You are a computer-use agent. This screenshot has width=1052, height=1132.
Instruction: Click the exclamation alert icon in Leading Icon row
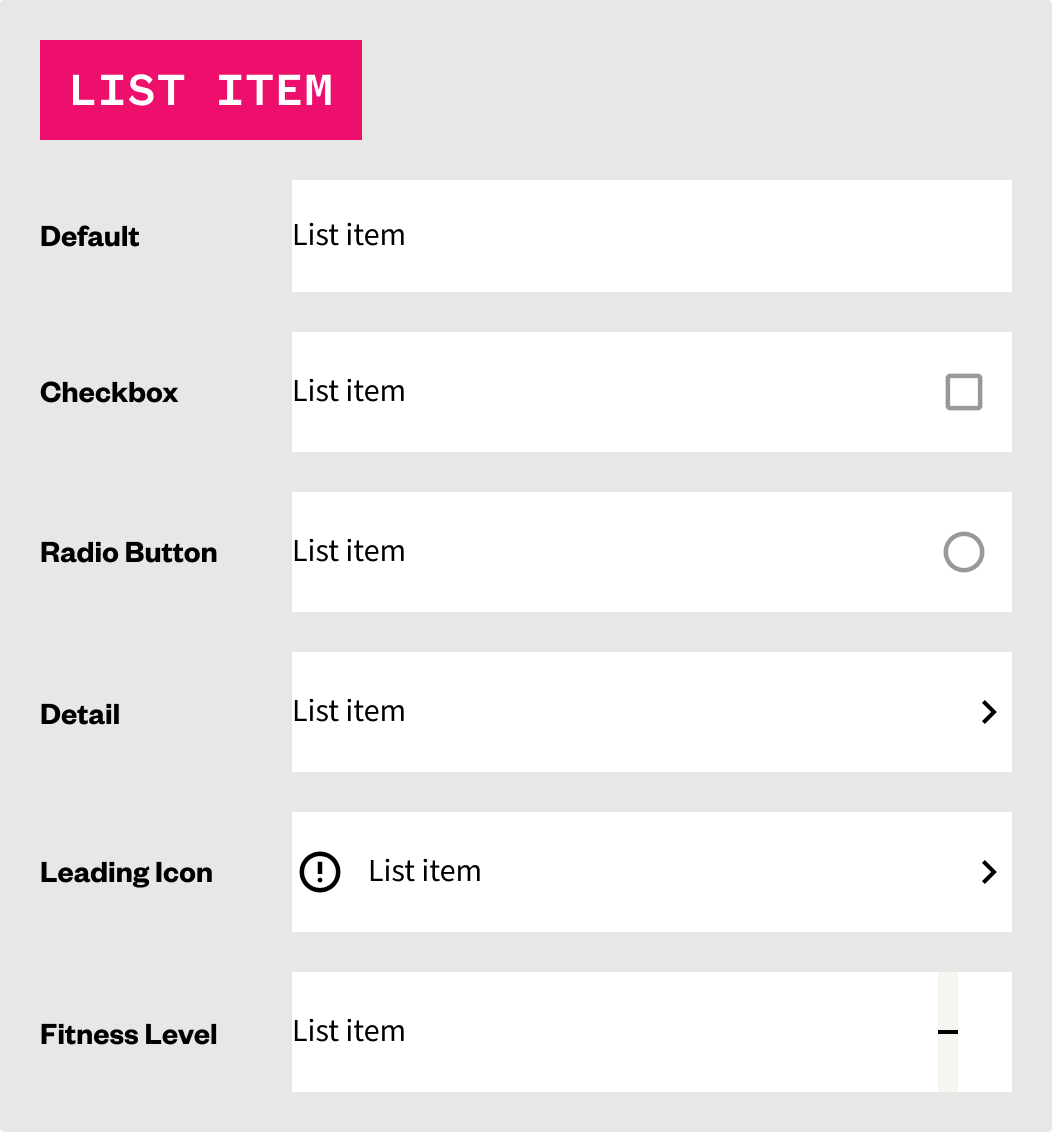click(321, 872)
